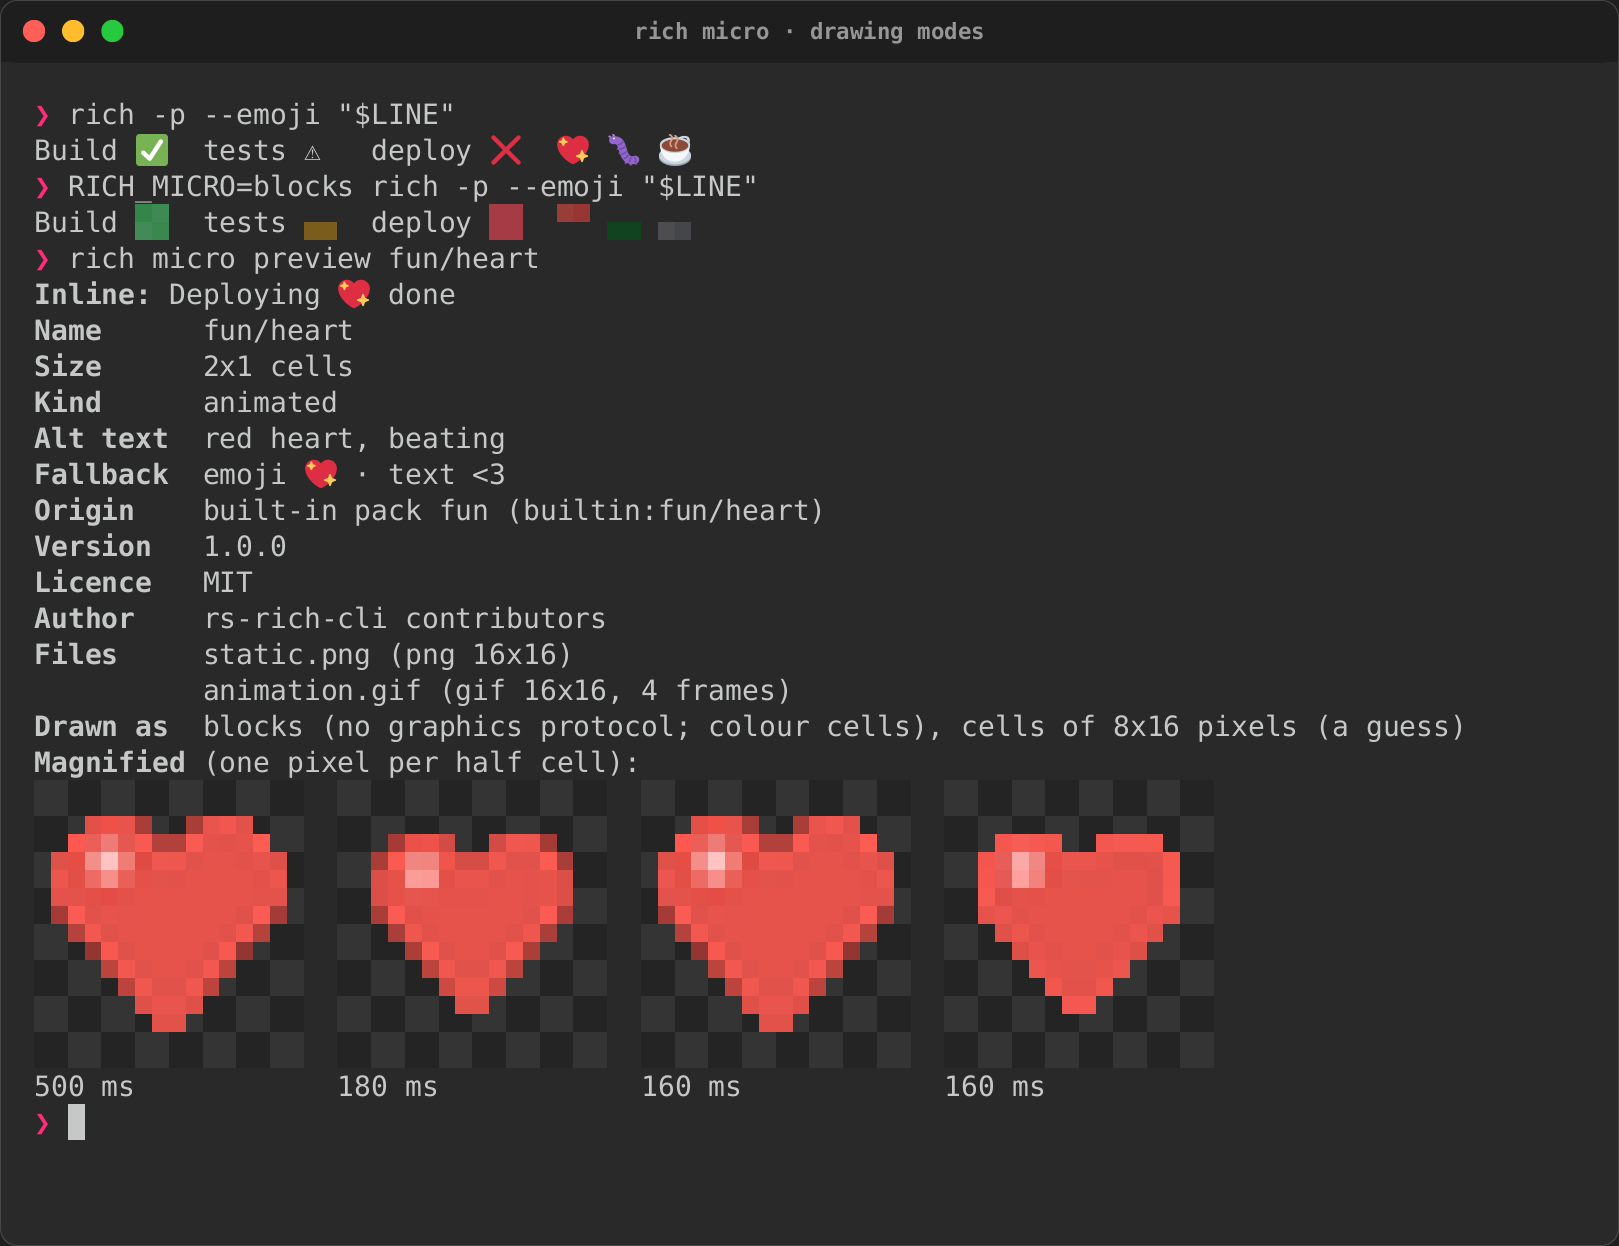Click the command 'rich micro preview fun/heart'
This screenshot has width=1619, height=1246.
click(x=304, y=258)
